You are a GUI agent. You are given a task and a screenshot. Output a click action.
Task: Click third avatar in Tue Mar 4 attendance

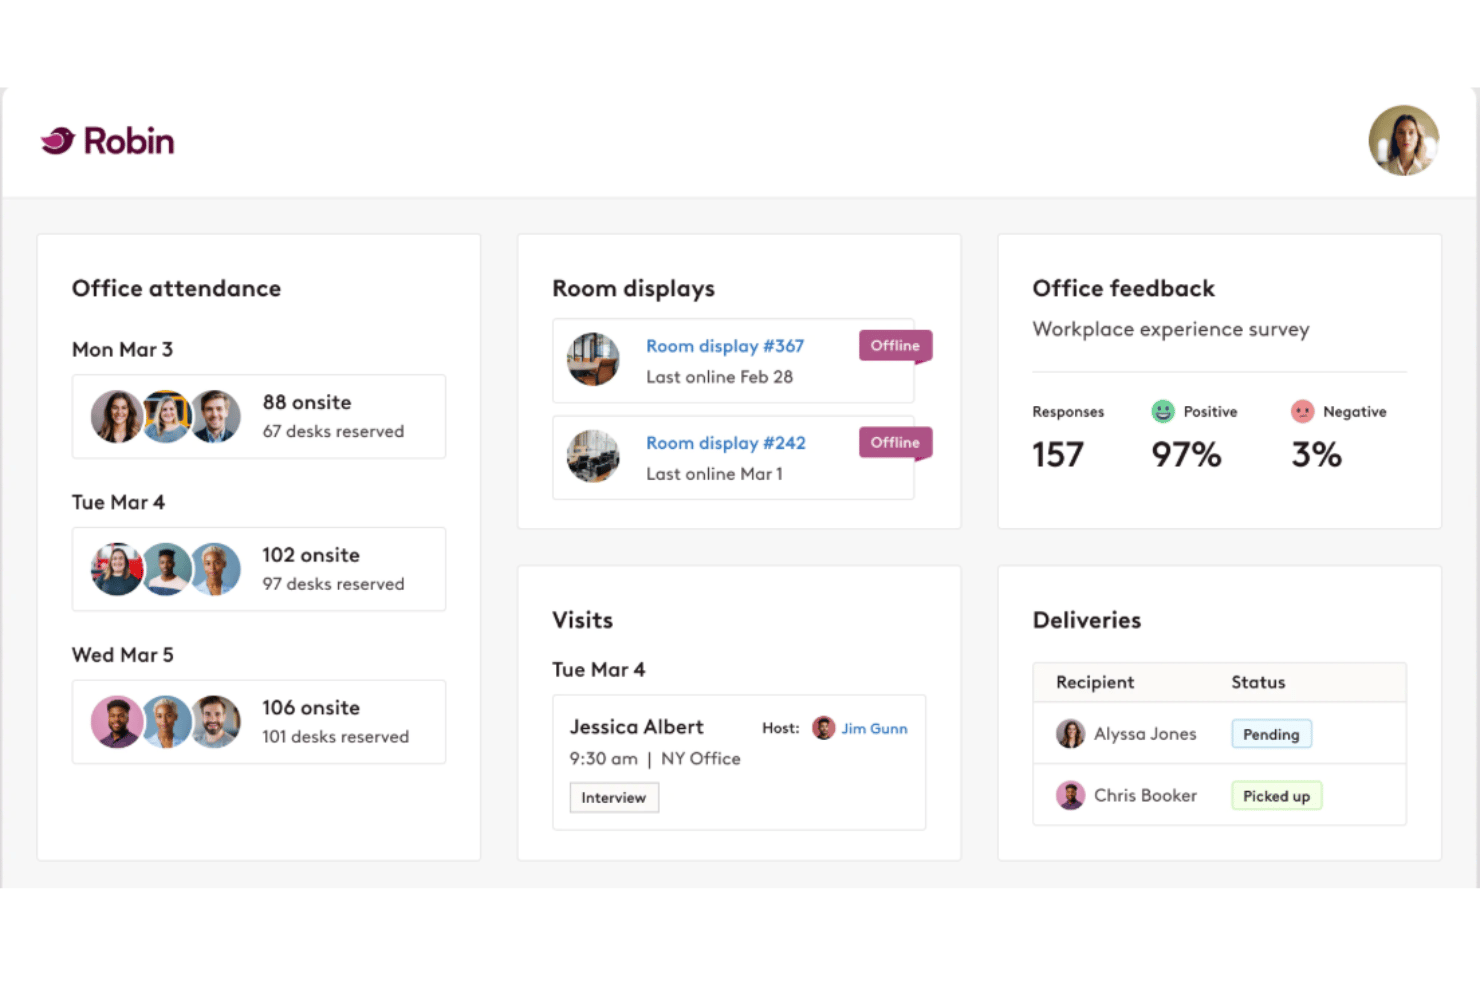(217, 569)
